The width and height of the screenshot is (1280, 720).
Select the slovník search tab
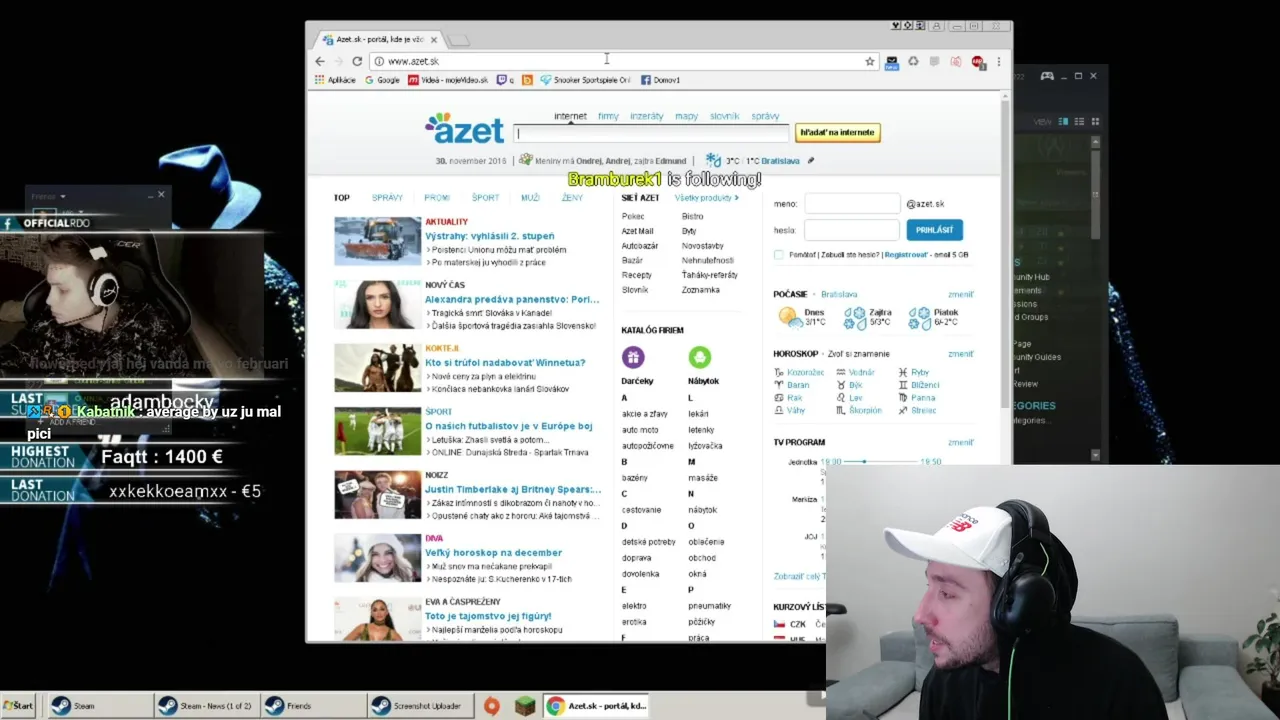(725, 116)
